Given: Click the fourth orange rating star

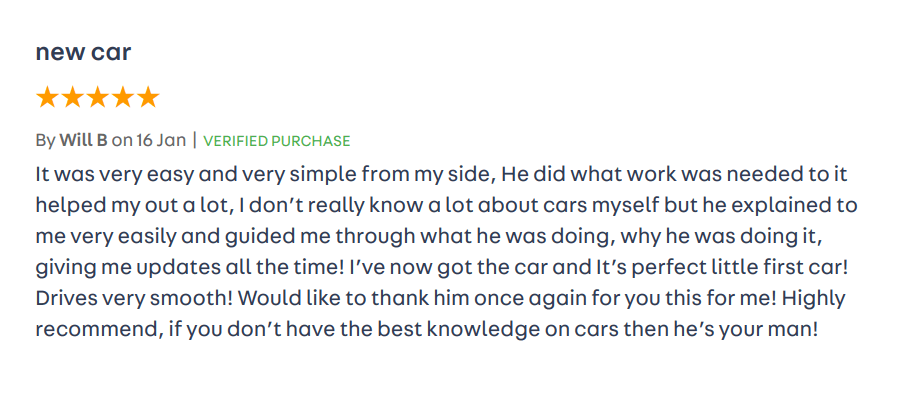Looking at the screenshot, I should pos(122,98).
